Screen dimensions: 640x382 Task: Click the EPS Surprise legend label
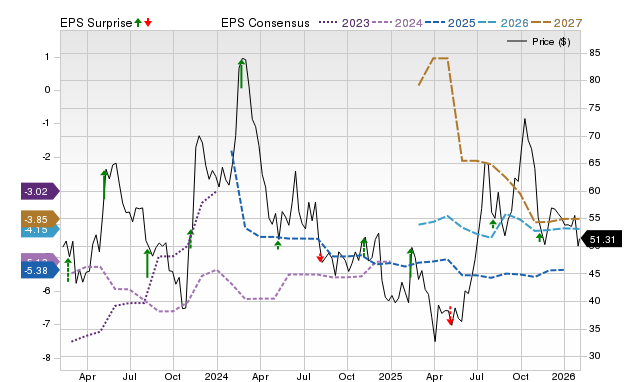coord(96,23)
